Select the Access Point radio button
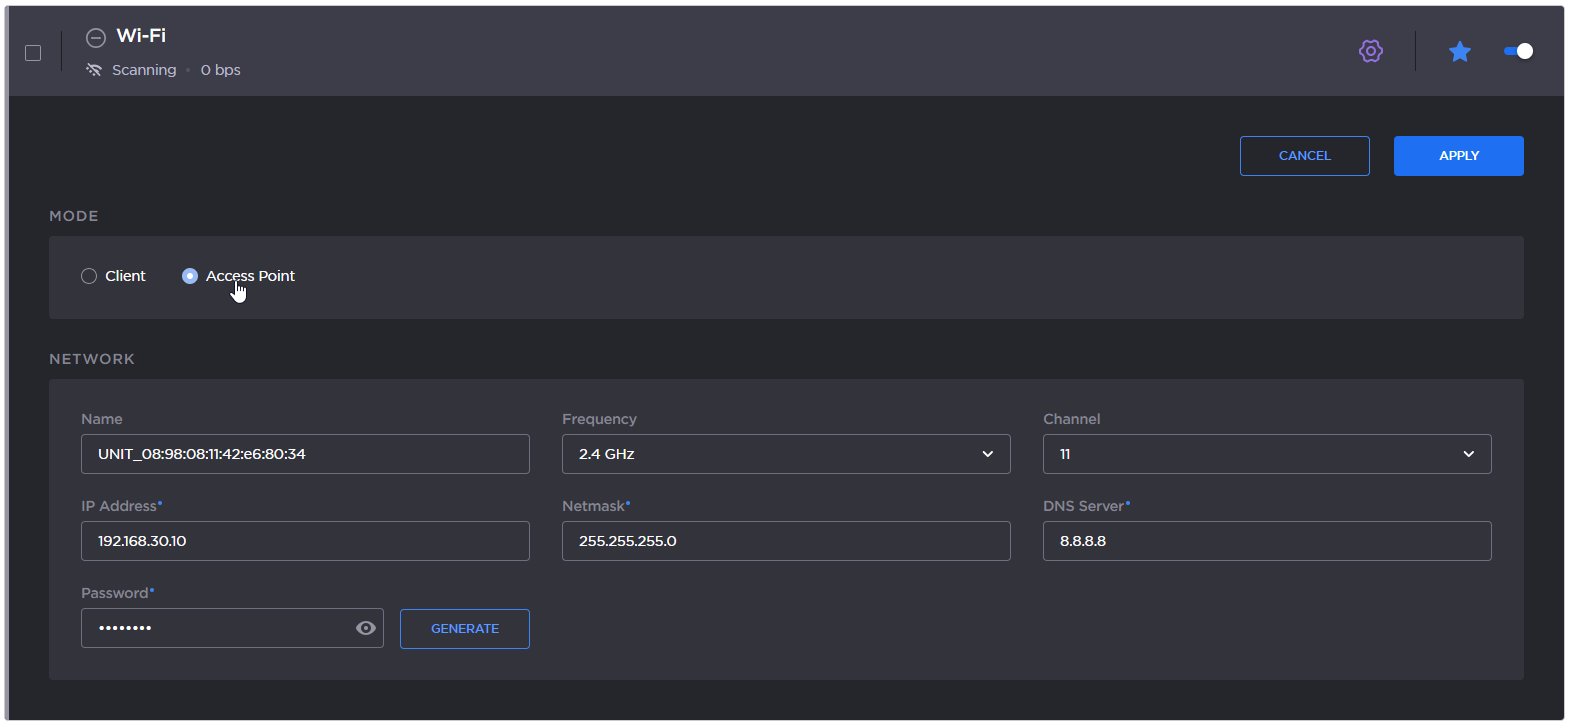Viewport: 1571px width, 725px height. click(x=190, y=276)
